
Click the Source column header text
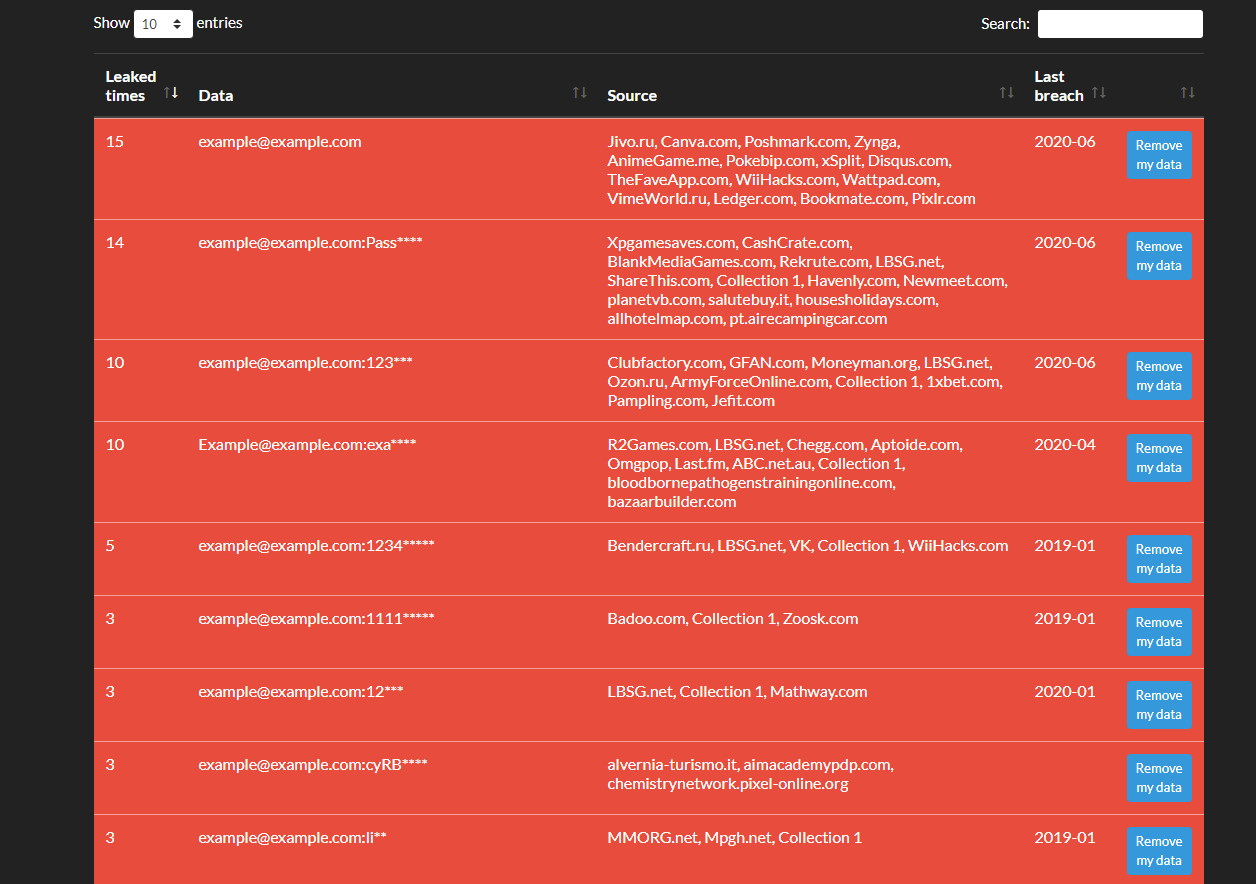pyautogui.click(x=632, y=96)
